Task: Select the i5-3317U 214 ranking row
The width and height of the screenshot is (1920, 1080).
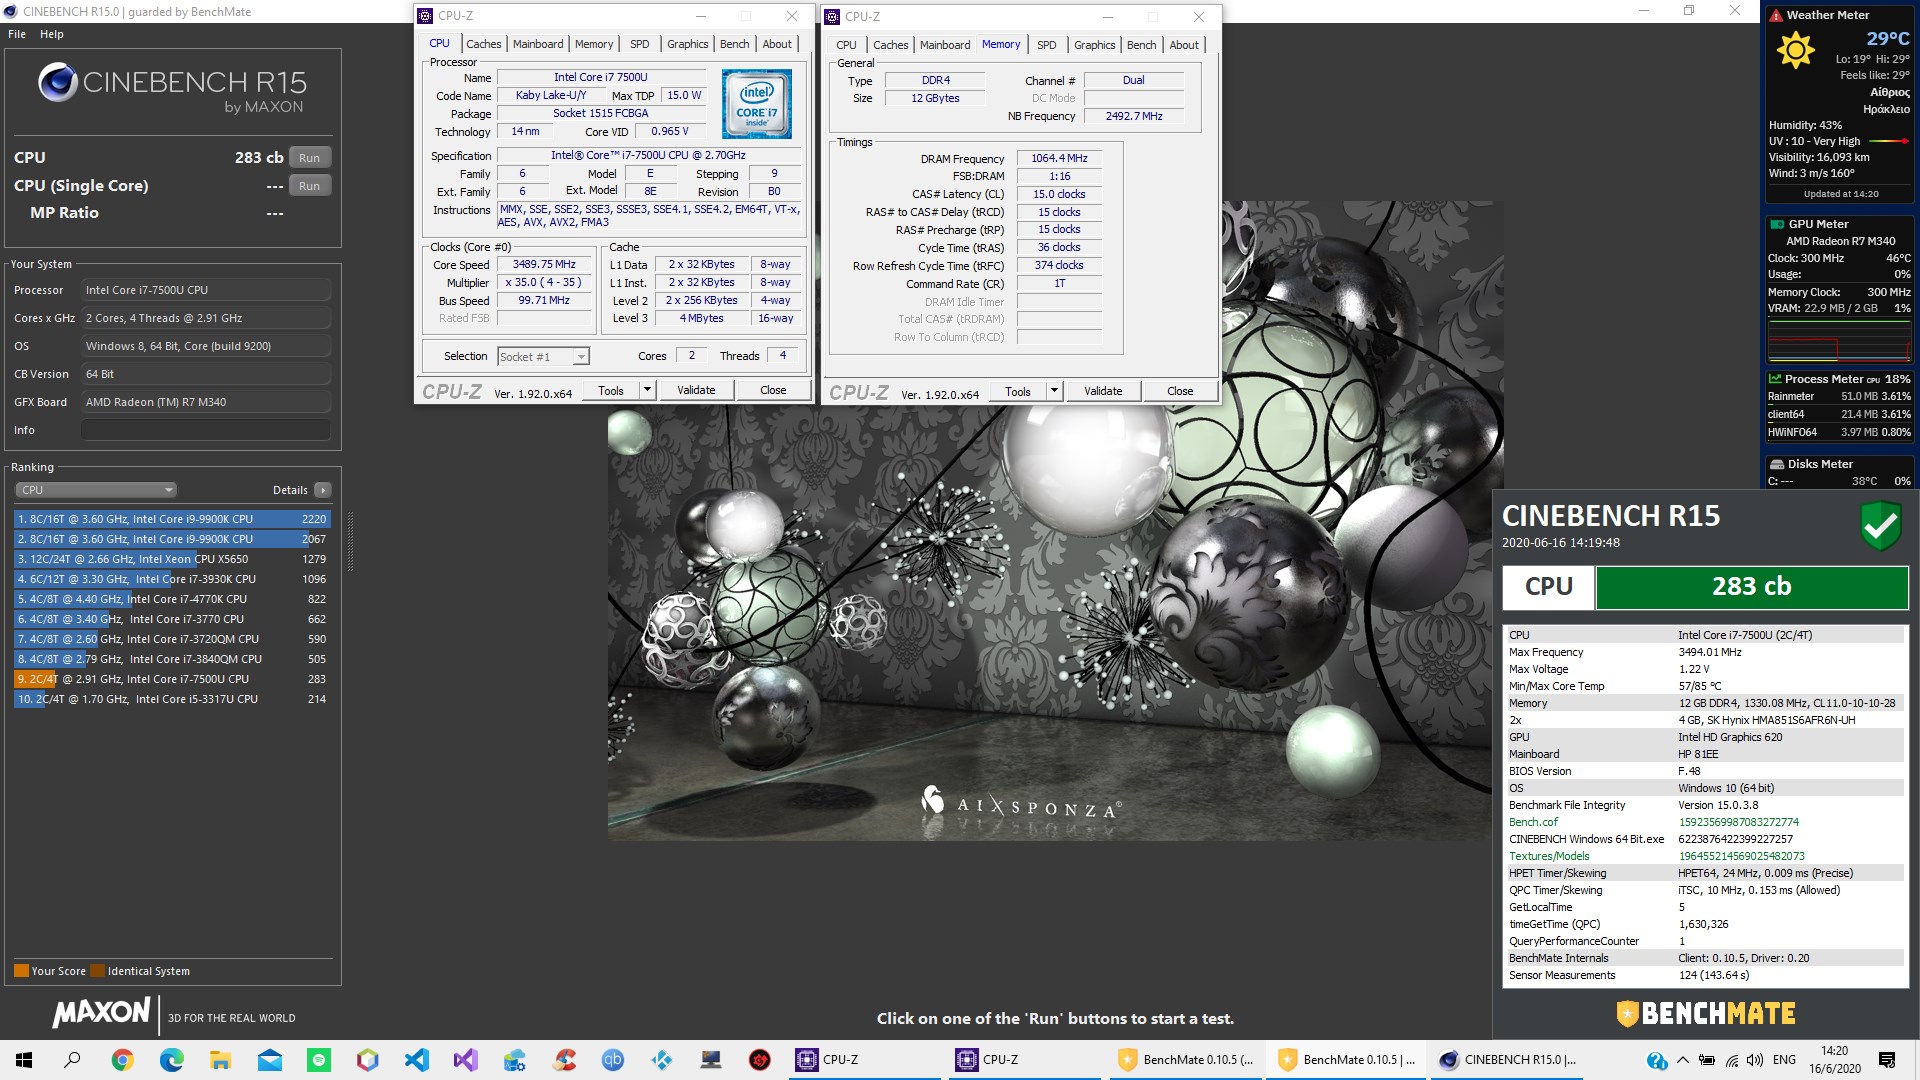Action: [x=172, y=699]
